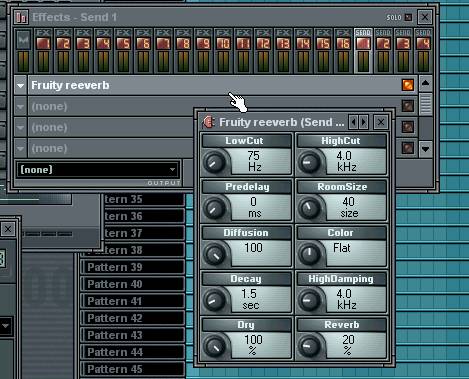
Task: Select Send track 4
Action: pyautogui.click(x=423, y=51)
